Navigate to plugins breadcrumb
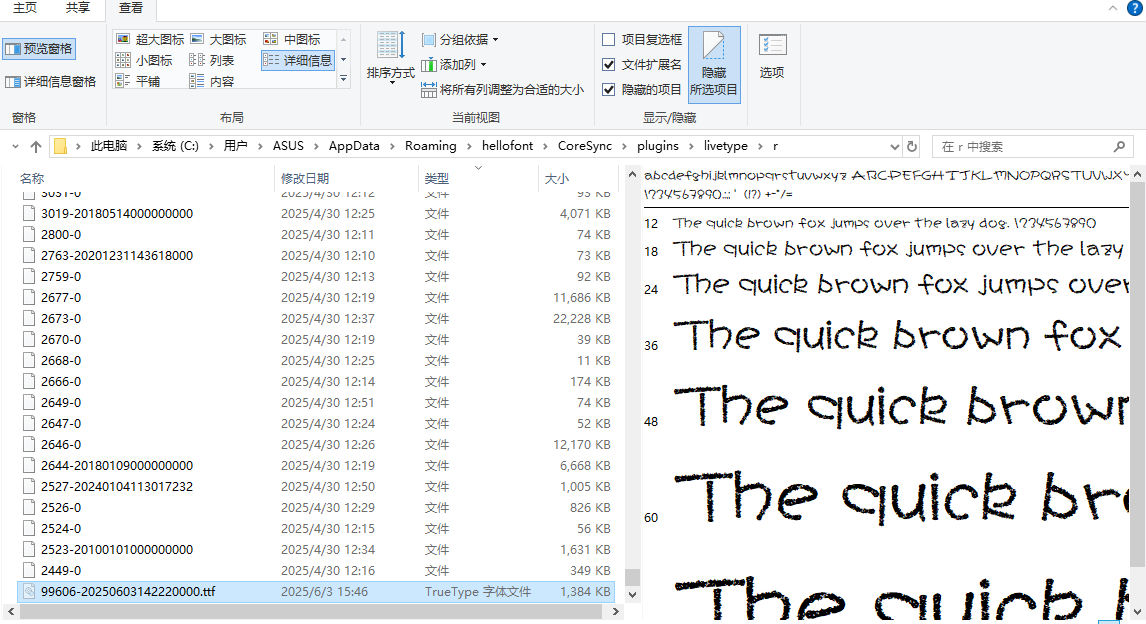Viewport: 1146px width, 624px height. pyautogui.click(x=658, y=146)
